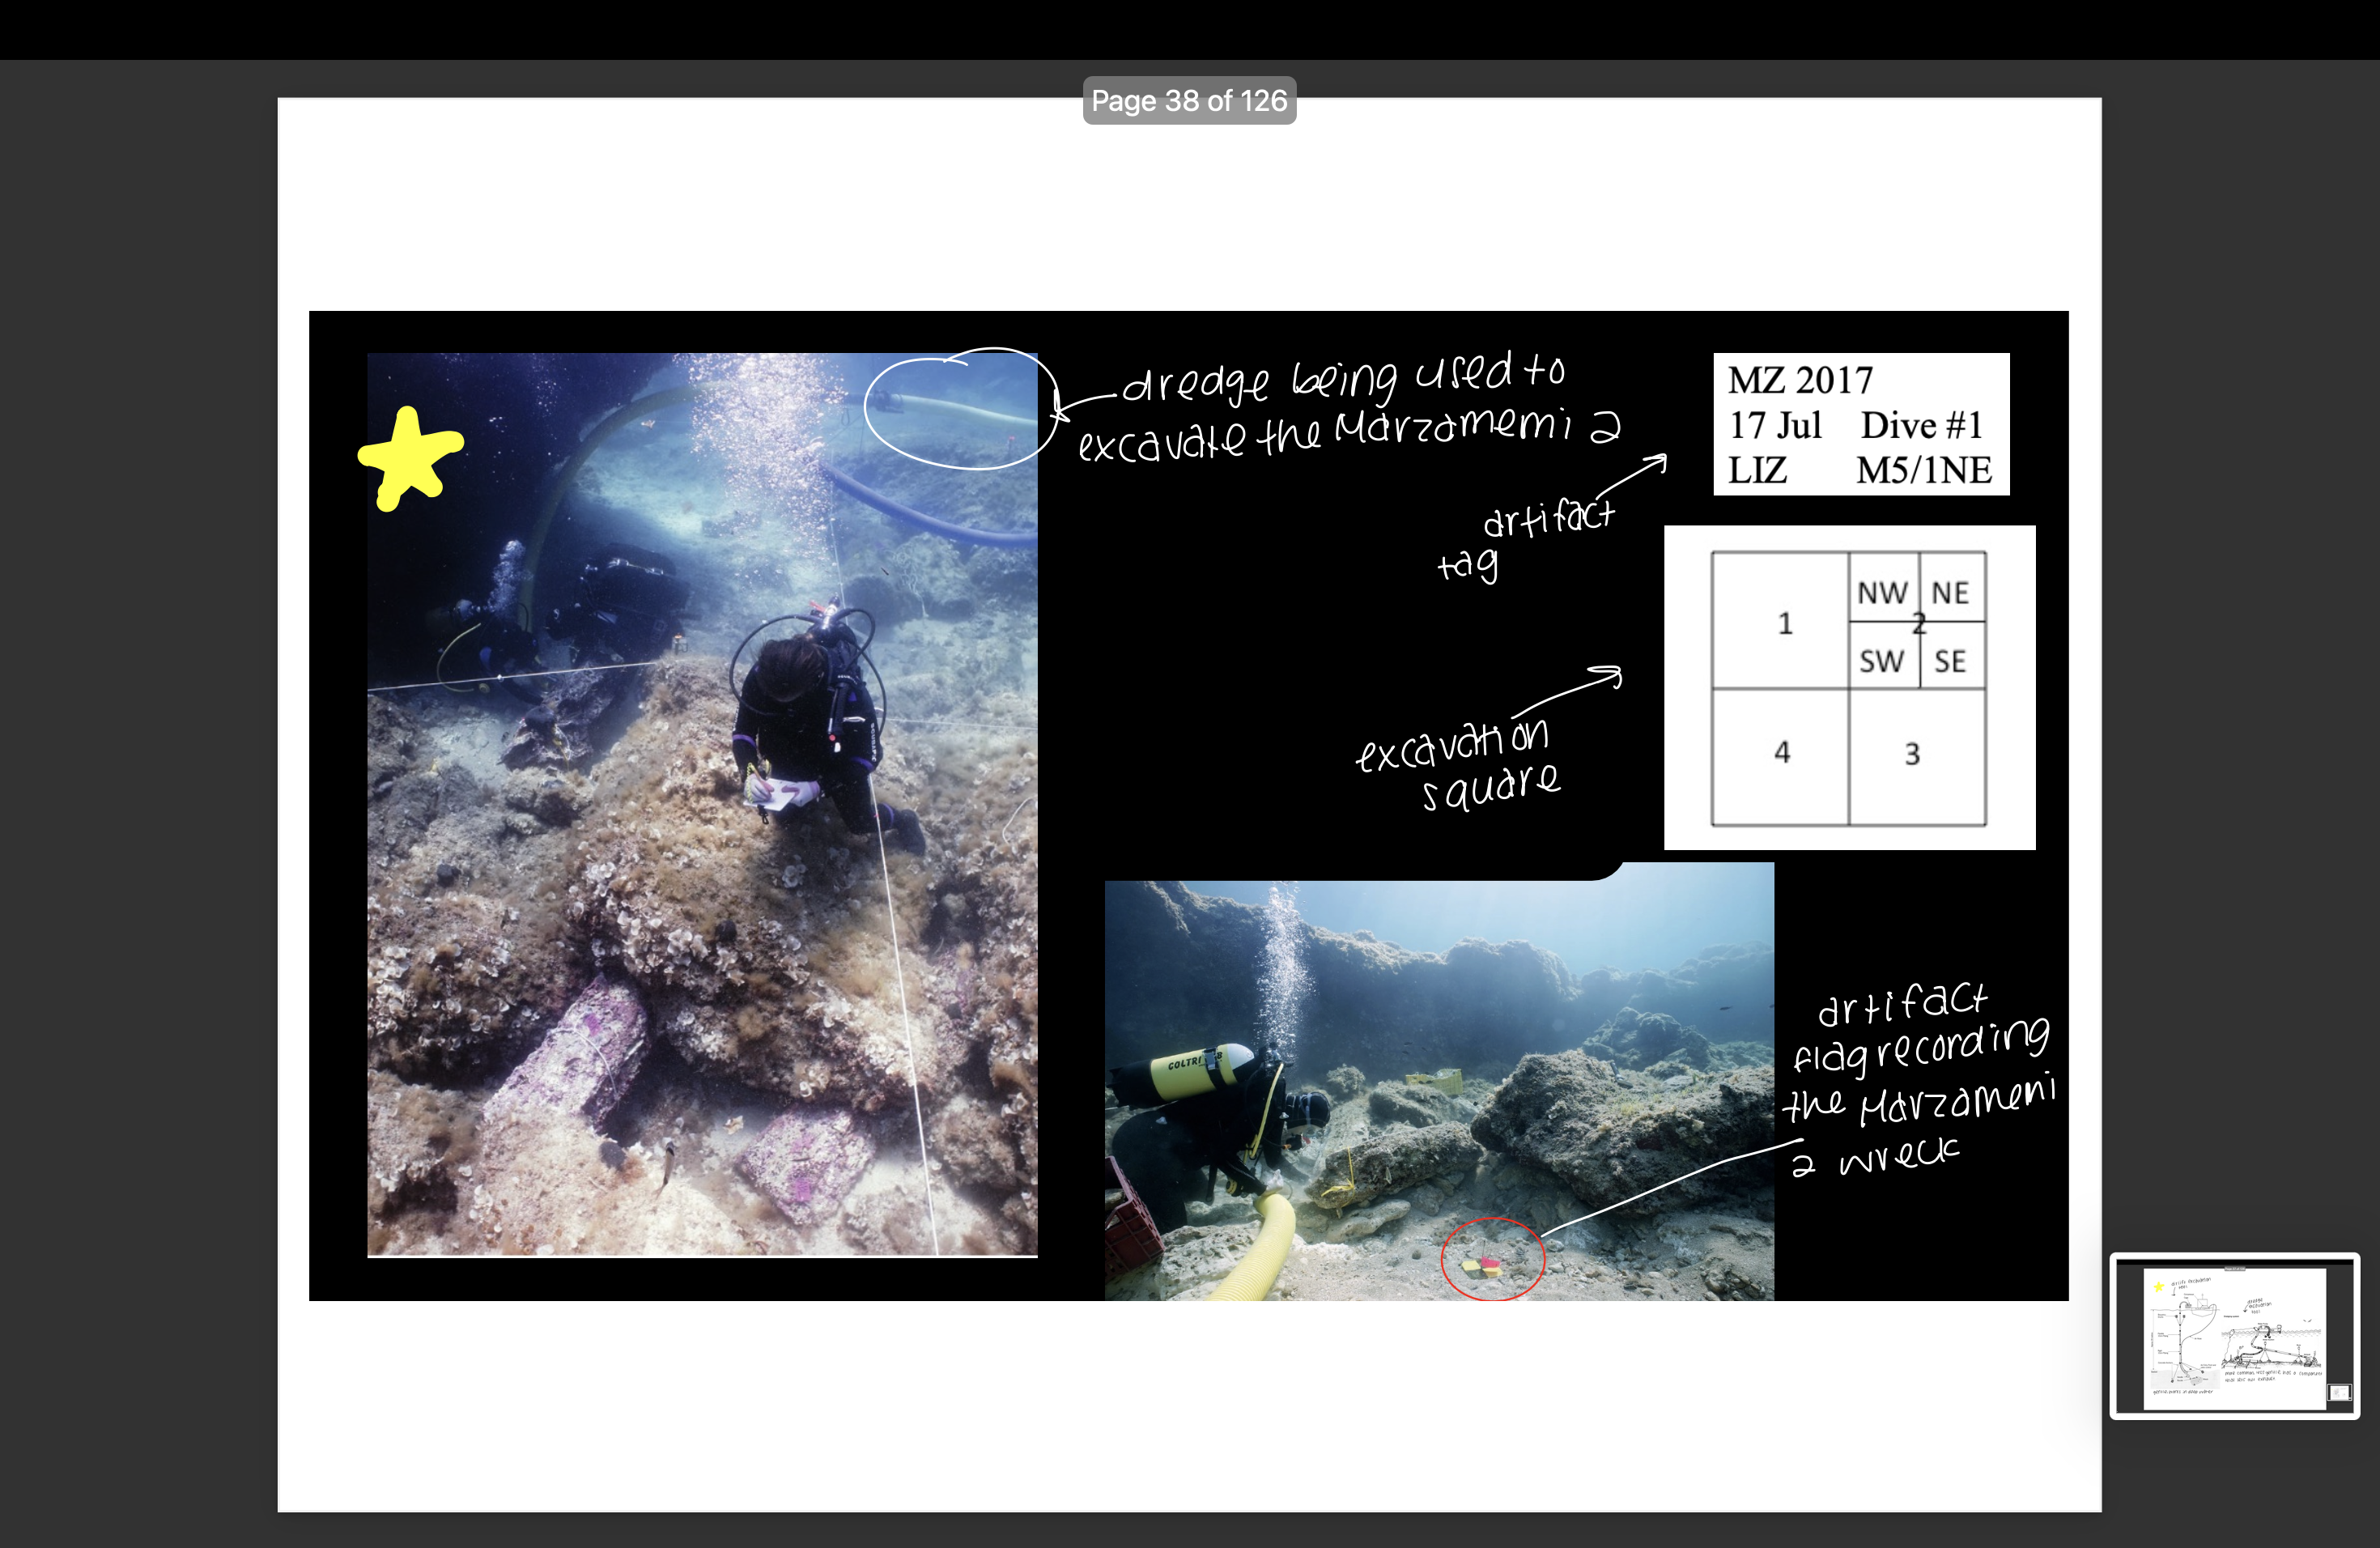Image resolution: width=2380 pixels, height=1548 pixels.
Task: Click the left underwater photo of the diver
Action: tap(700, 800)
